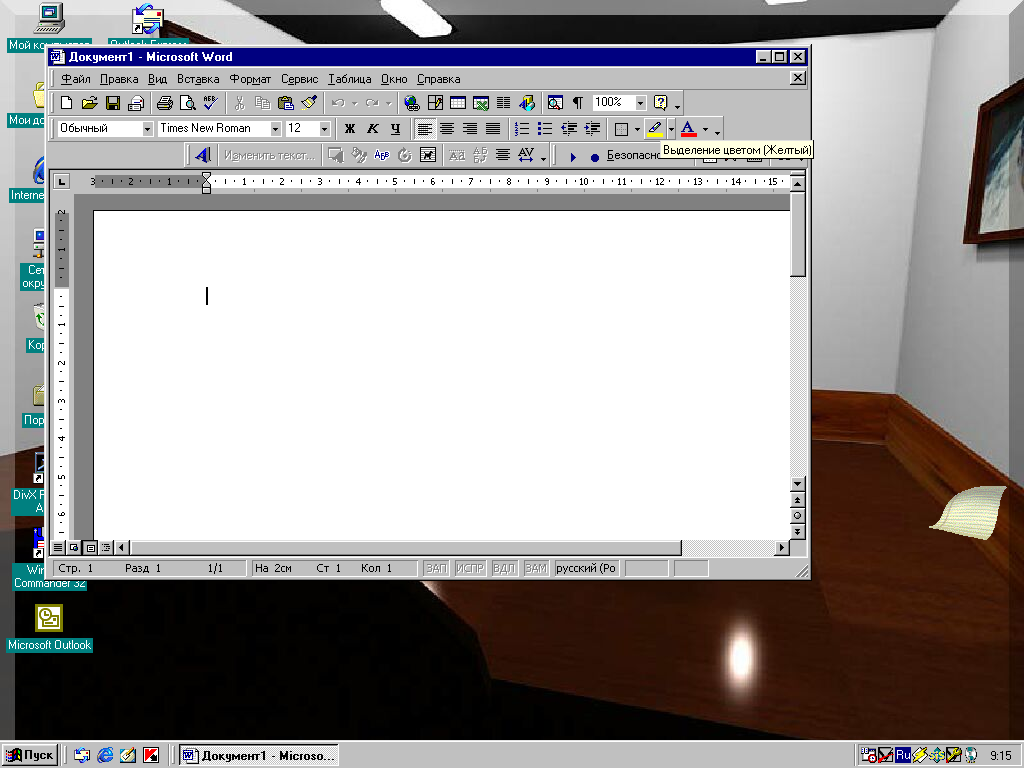
Task: Print the document with the printer icon
Action: (x=165, y=103)
